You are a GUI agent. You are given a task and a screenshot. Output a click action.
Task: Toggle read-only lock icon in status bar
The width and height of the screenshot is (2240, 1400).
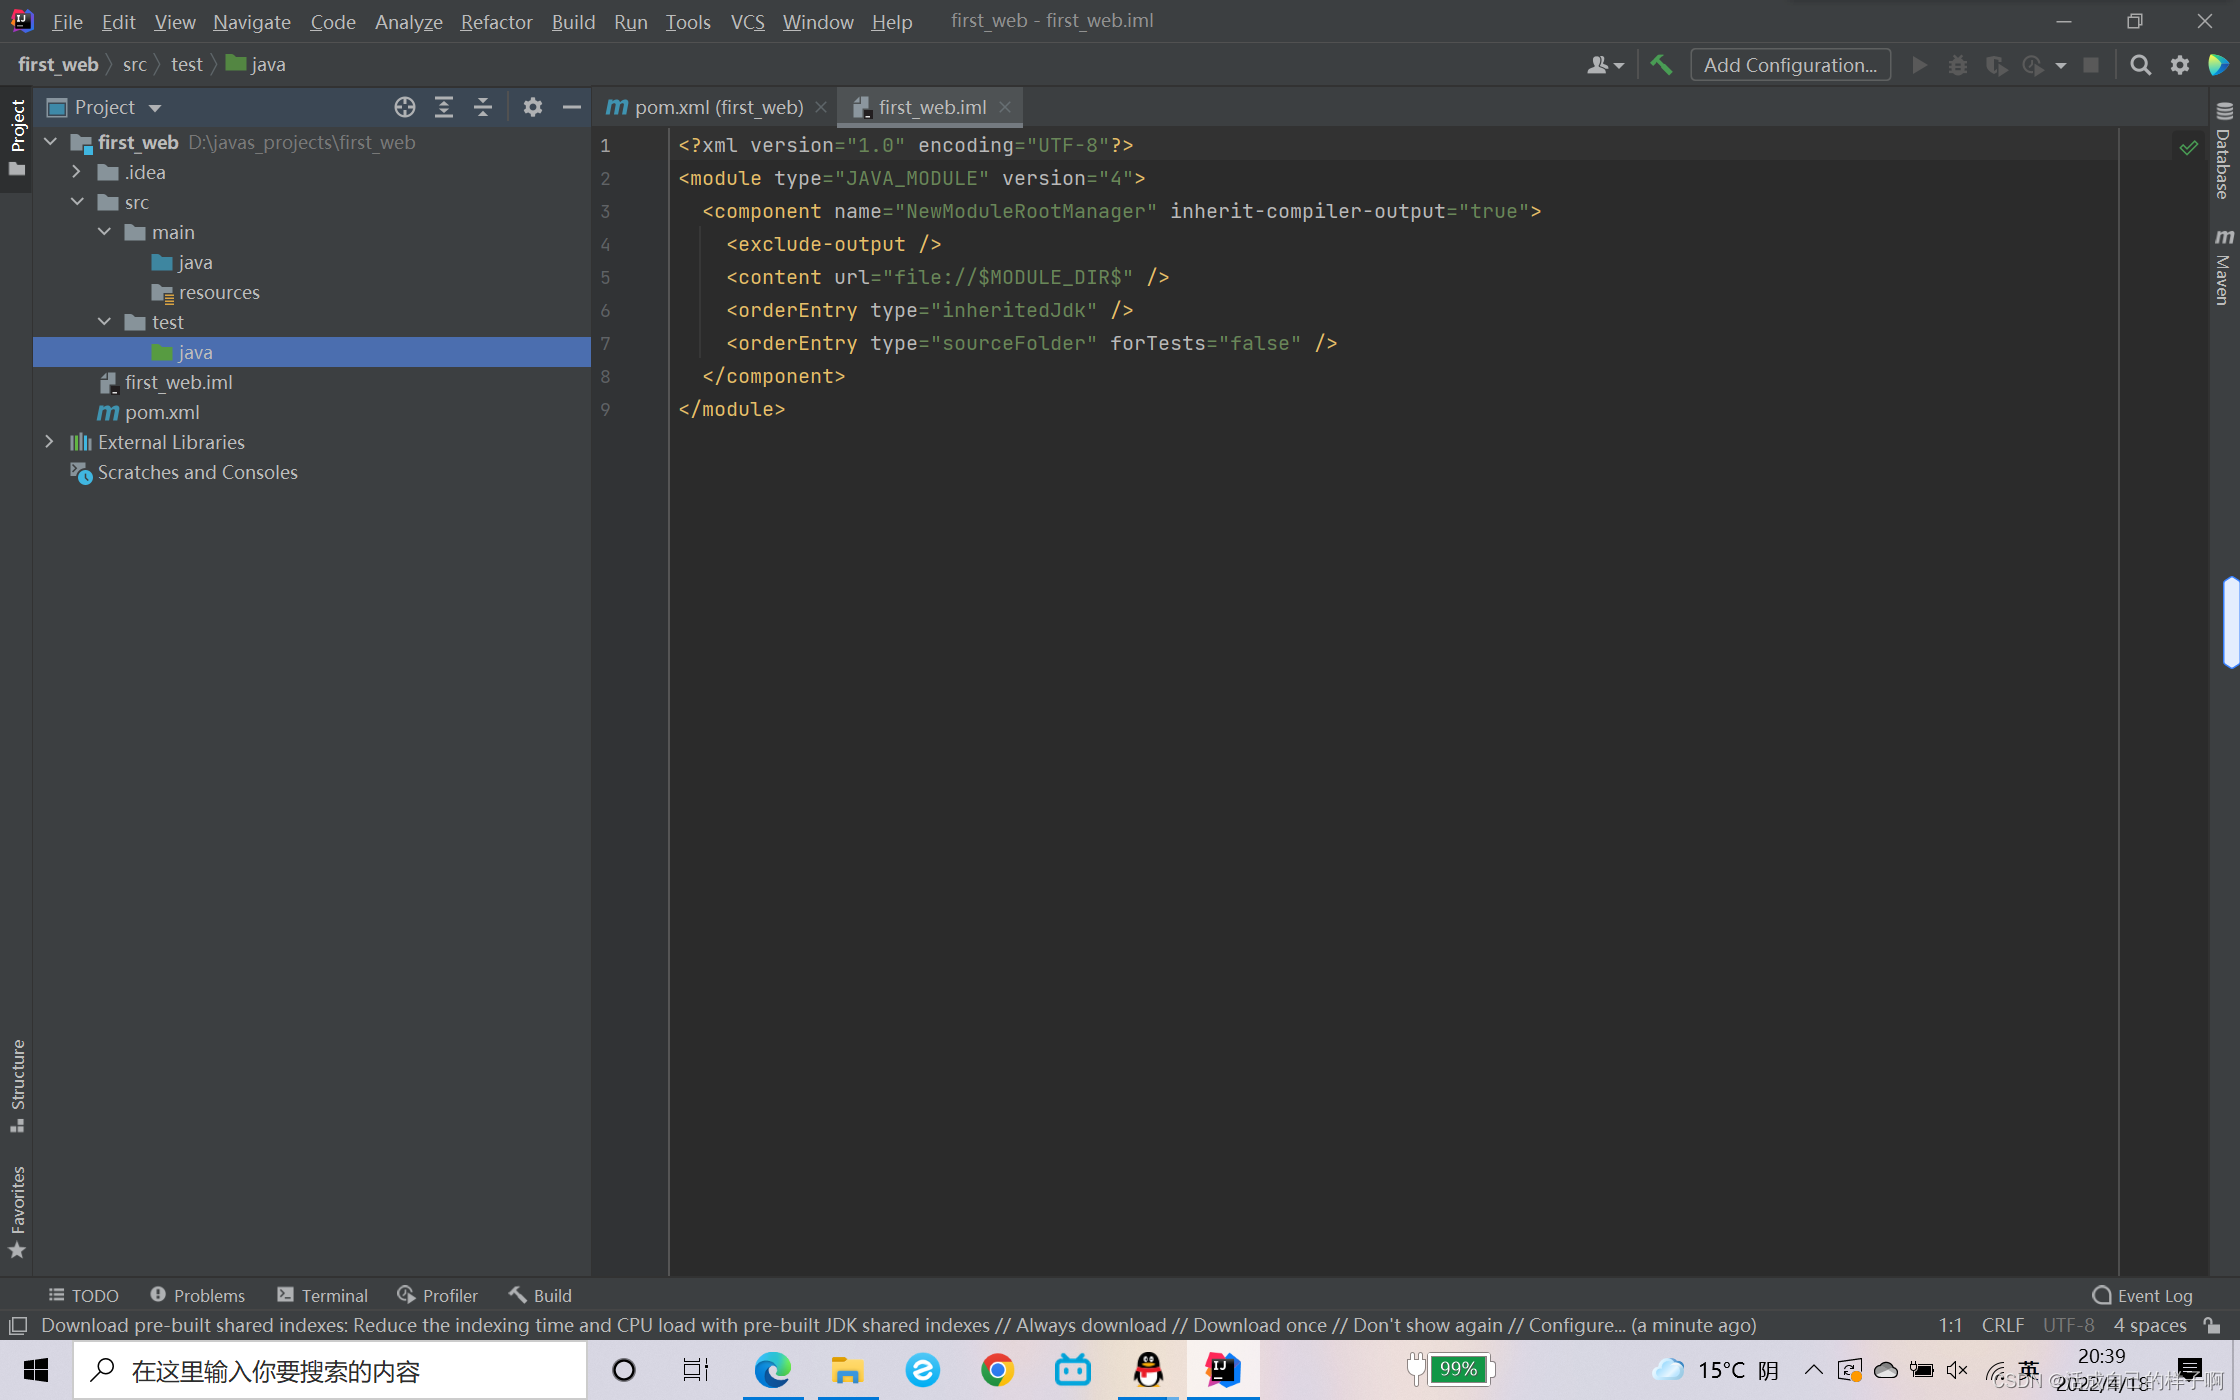(2213, 1325)
